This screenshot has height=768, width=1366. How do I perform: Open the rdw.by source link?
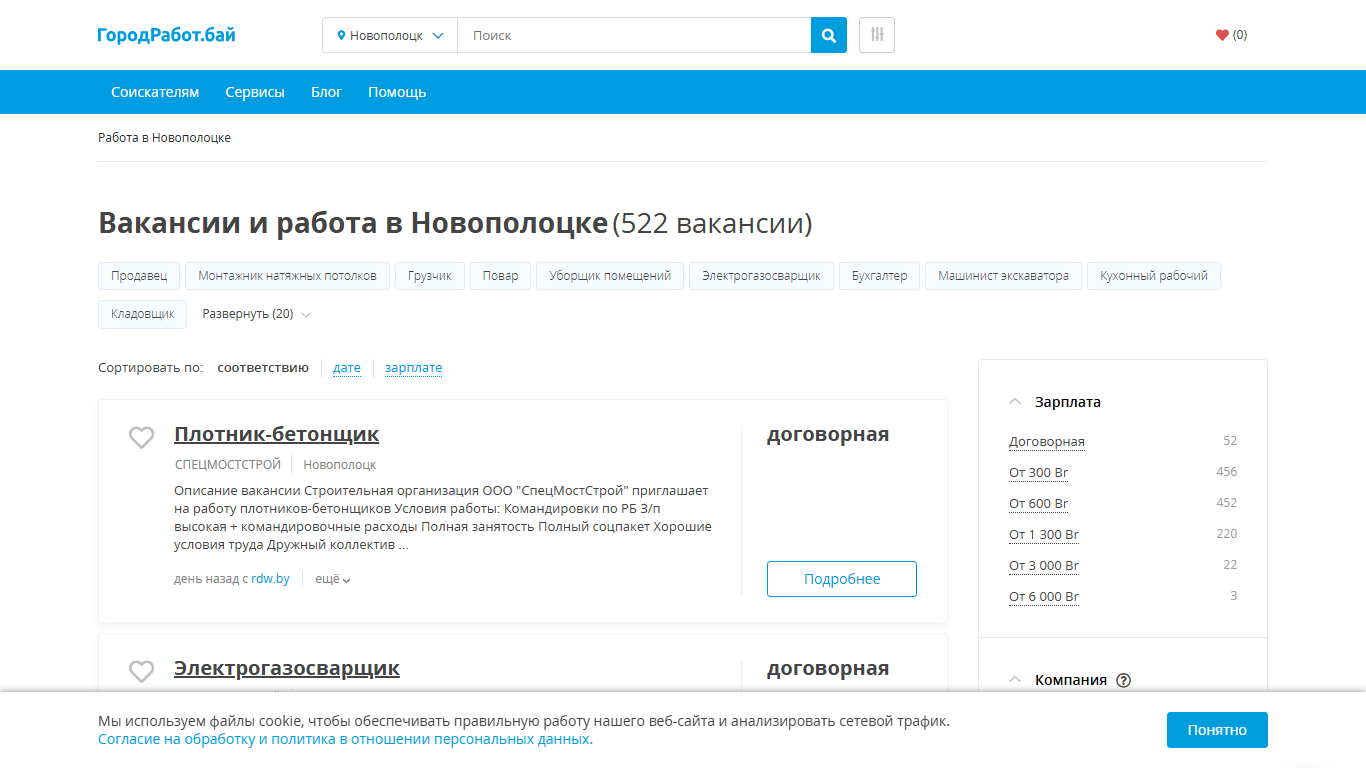click(x=270, y=579)
